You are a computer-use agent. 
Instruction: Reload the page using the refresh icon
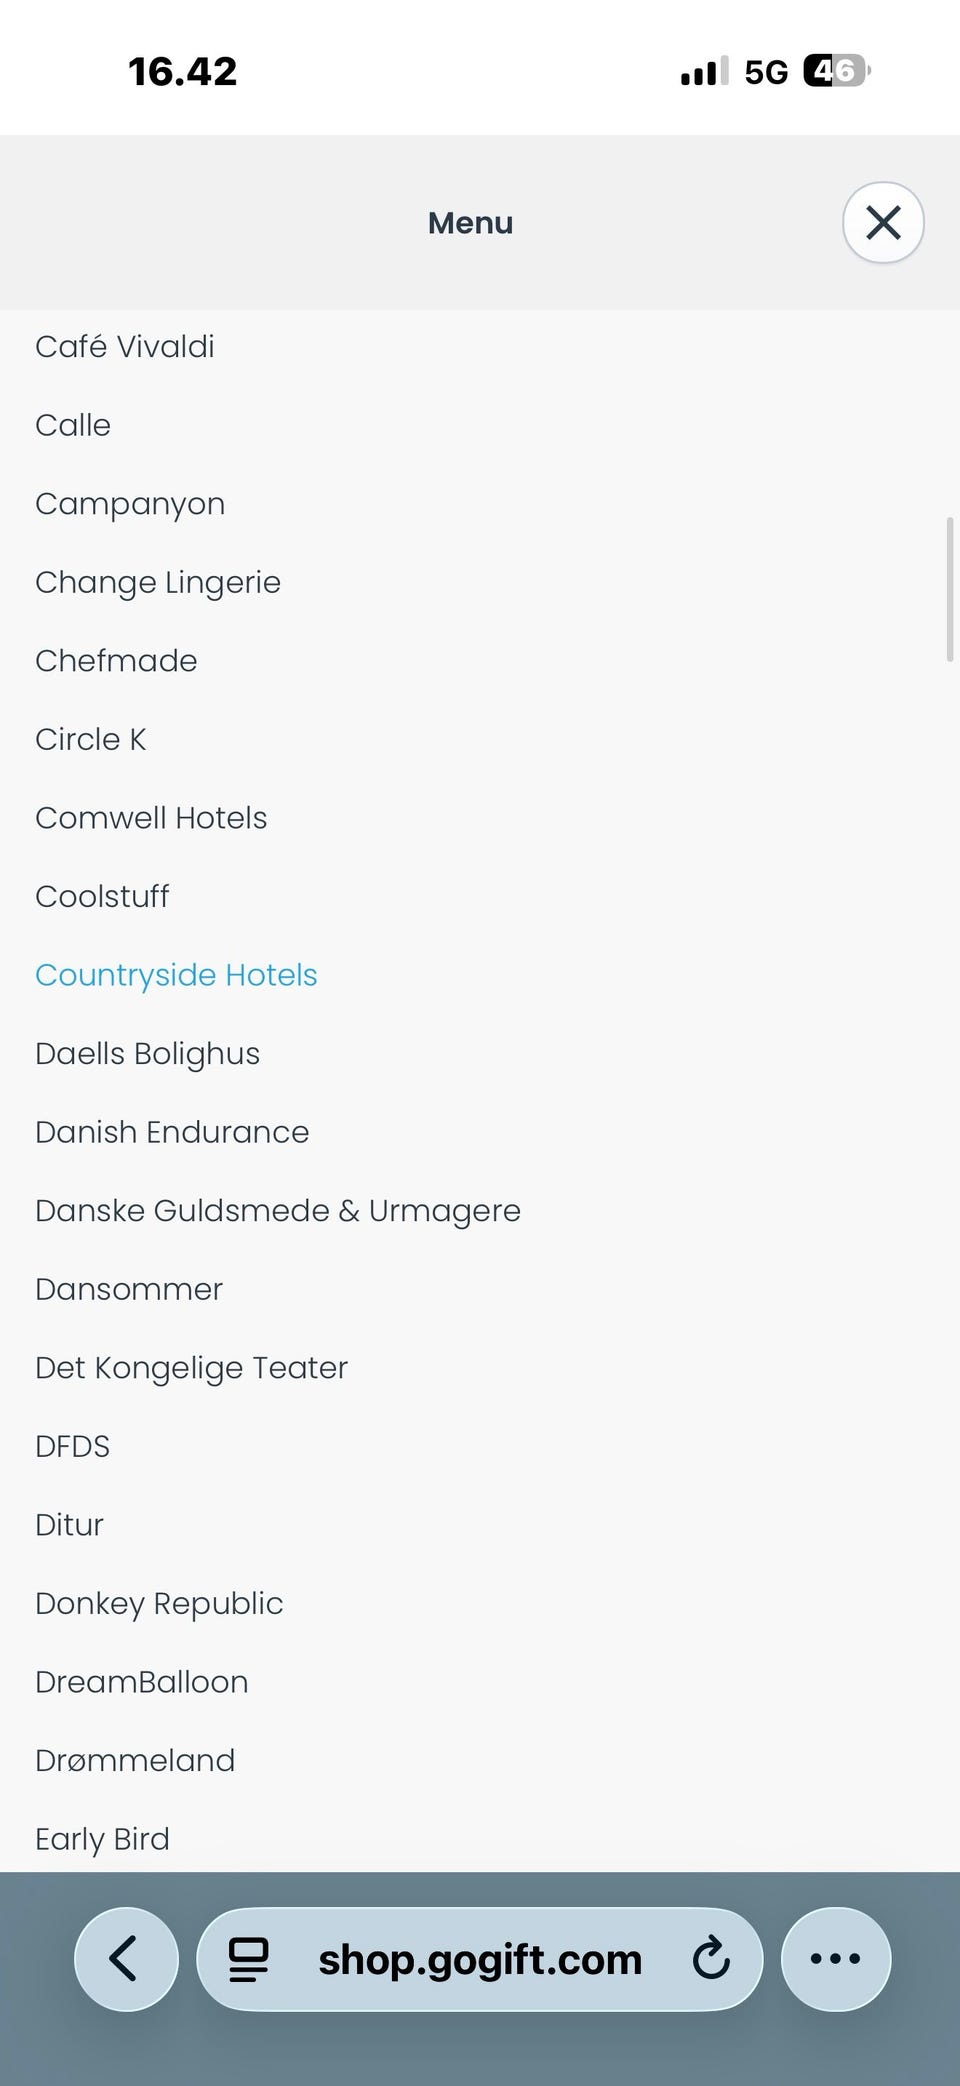tap(711, 1958)
